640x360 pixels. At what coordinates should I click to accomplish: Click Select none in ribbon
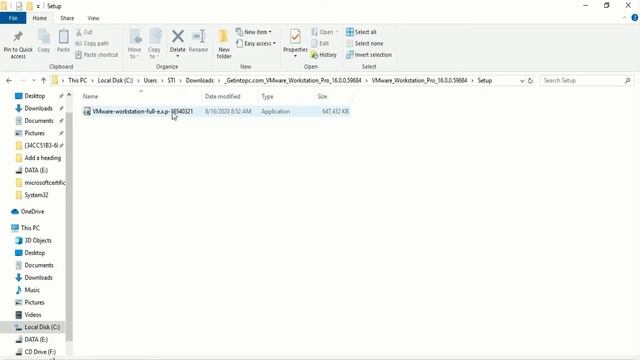click(364, 43)
